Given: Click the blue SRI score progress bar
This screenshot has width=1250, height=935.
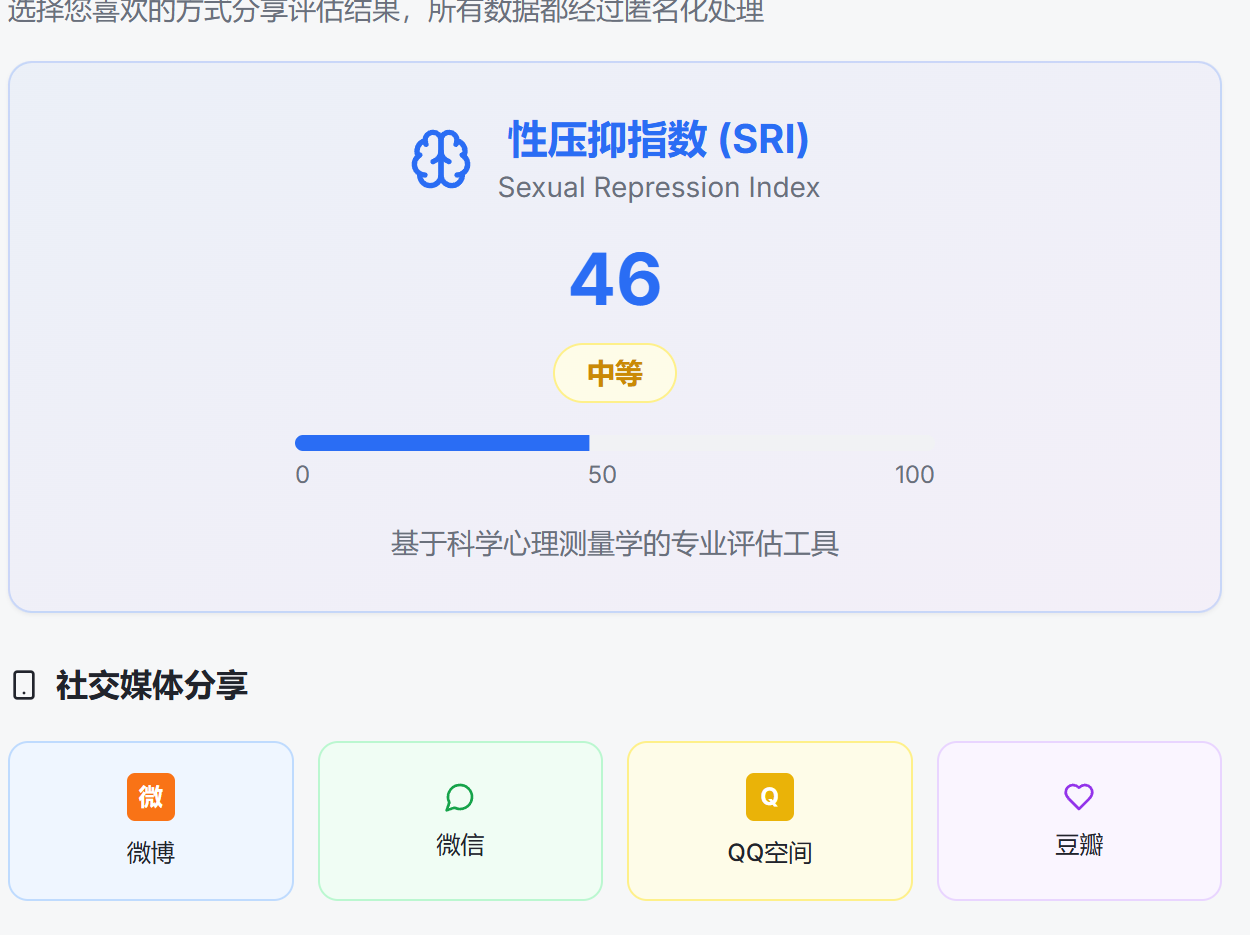Looking at the screenshot, I should [x=615, y=443].
